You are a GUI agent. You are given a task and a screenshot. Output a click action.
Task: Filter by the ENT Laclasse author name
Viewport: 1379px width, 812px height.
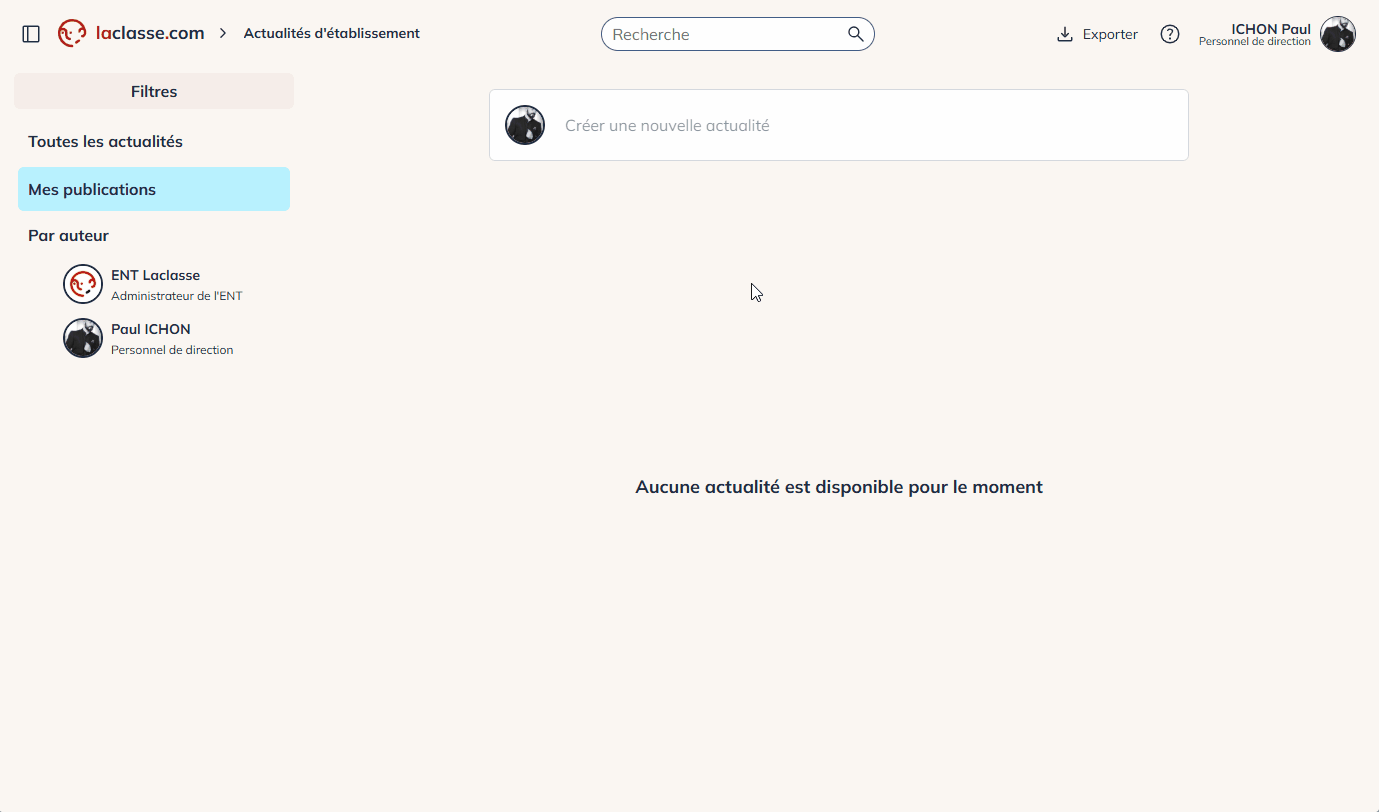pyautogui.click(x=155, y=275)
